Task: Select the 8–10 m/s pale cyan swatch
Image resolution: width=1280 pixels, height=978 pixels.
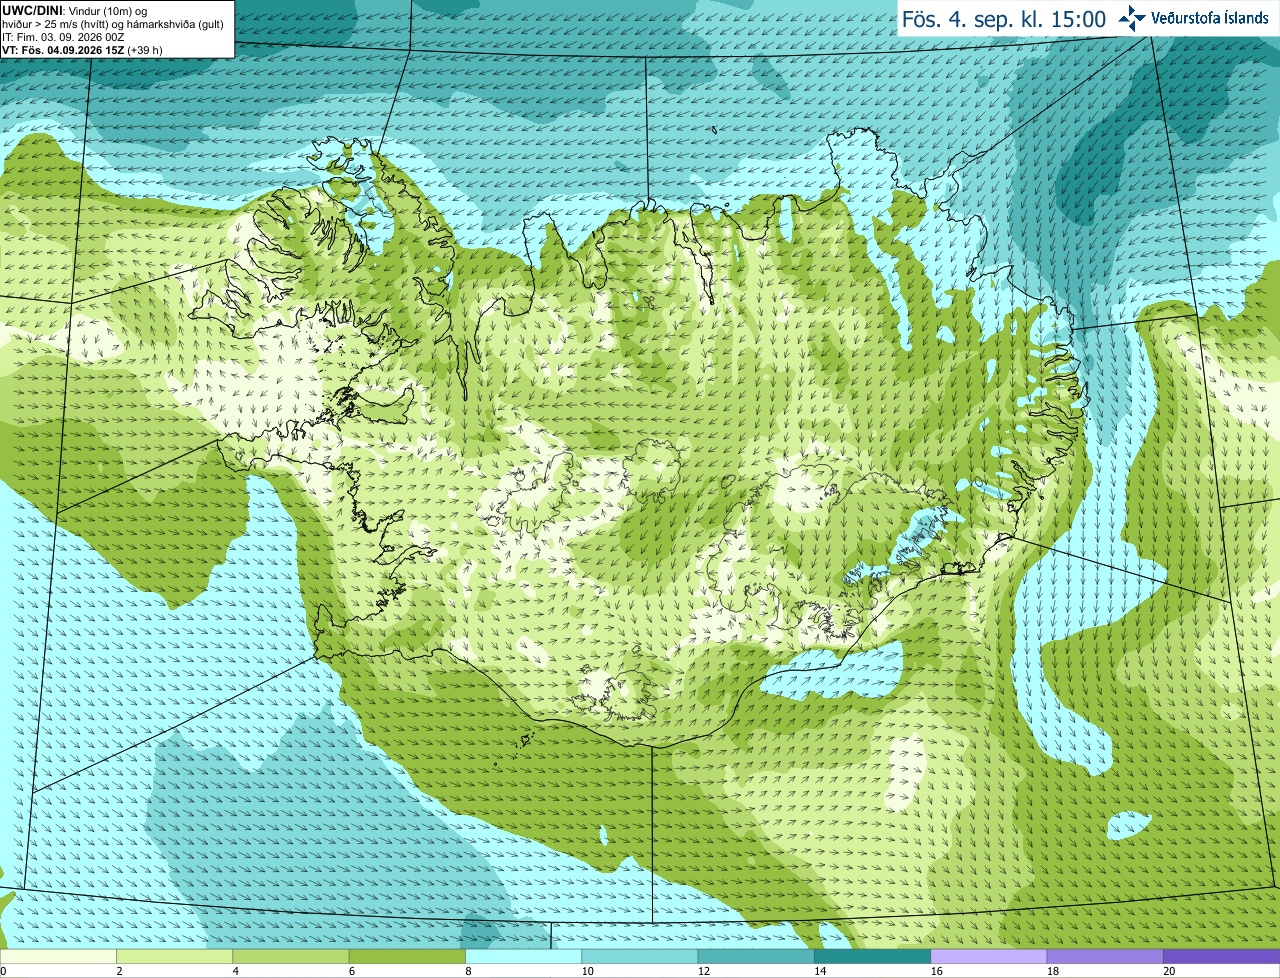Action: pos(523,956)
